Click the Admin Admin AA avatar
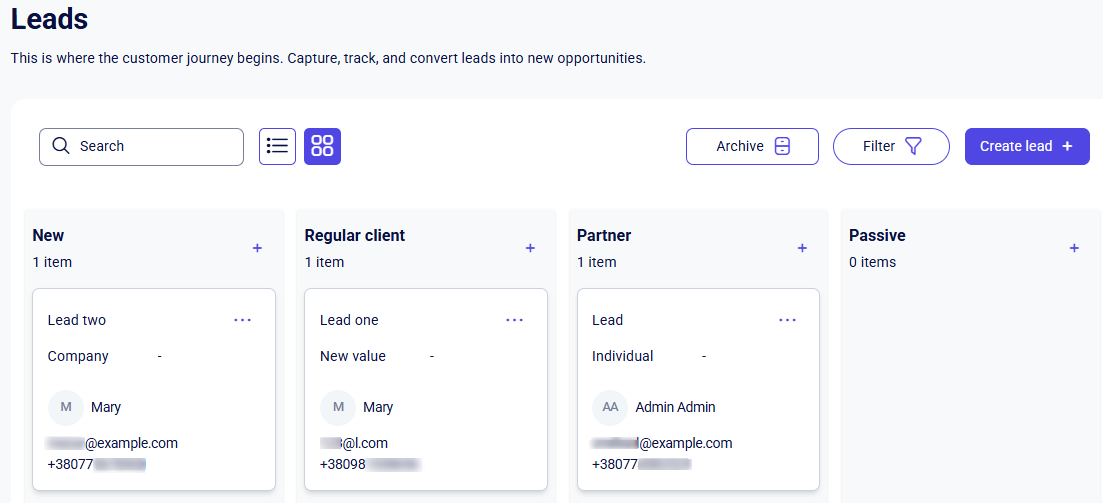Viewport: 1103px width, 503px height. (609, 407)
